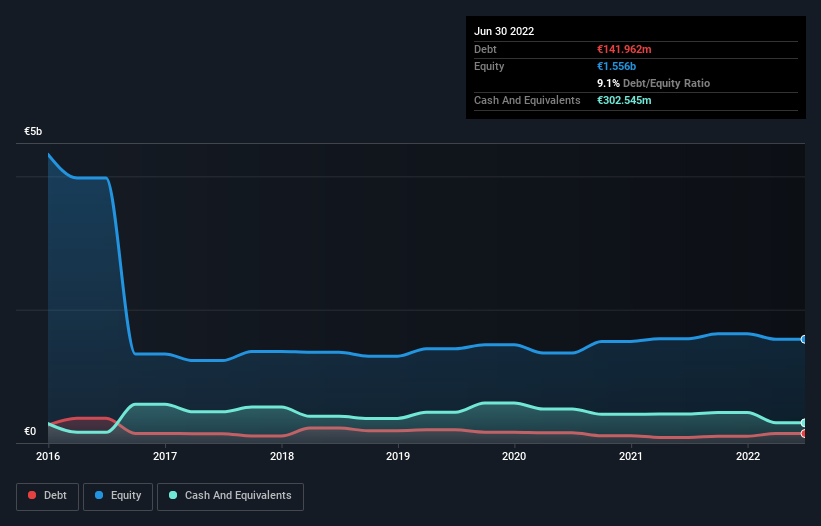821x526 pixels.
Task: Click the 2021 x-axis label
Action: (x=631, y=456)
